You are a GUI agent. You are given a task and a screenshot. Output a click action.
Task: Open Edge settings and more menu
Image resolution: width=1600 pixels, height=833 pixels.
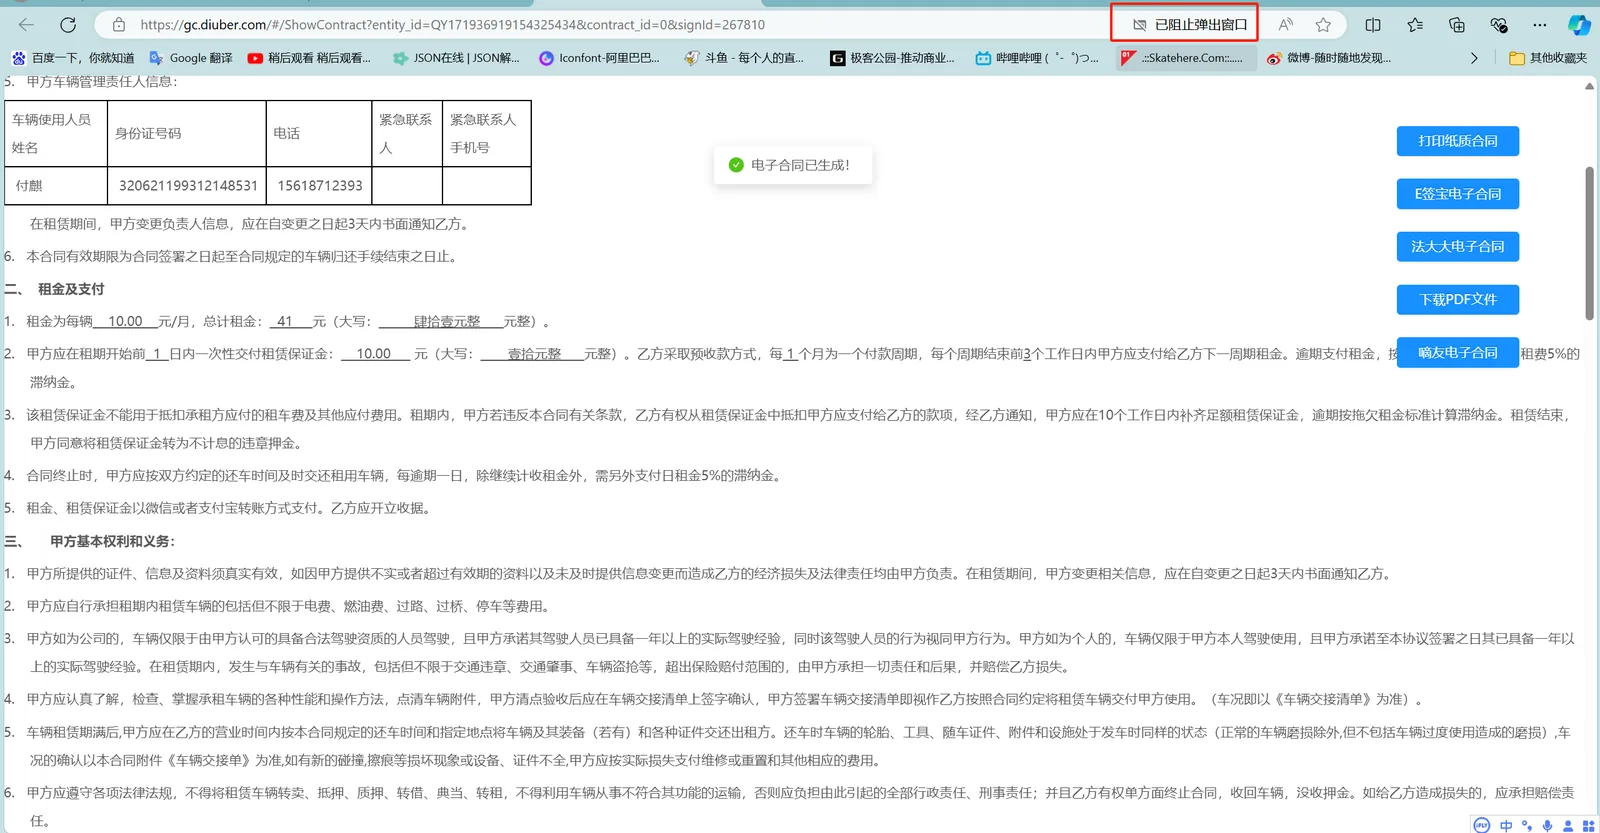click(x=1540, y=25)
